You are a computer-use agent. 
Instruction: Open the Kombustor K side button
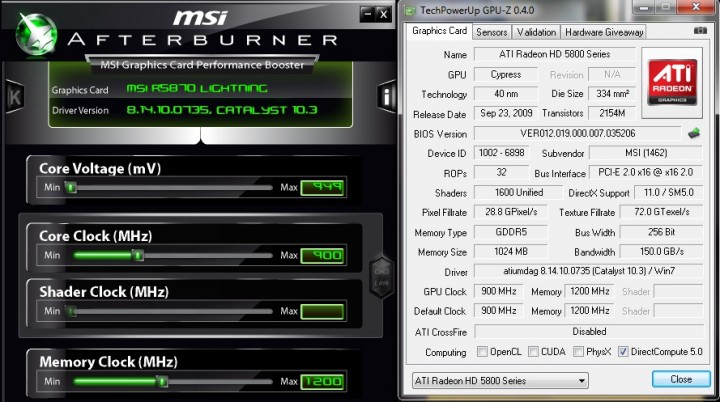(x=15, y=97)
